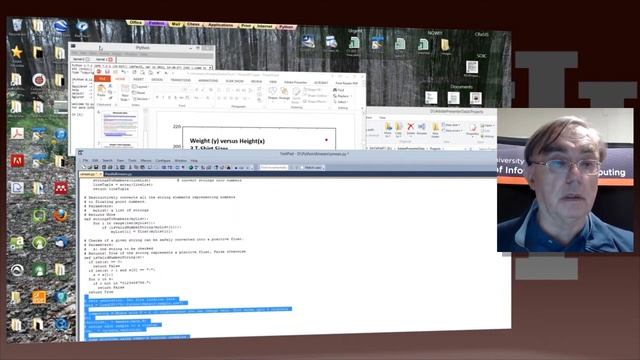Select the iTunes desktop icon
Screen dimensions: 640x360
point(60,134)
